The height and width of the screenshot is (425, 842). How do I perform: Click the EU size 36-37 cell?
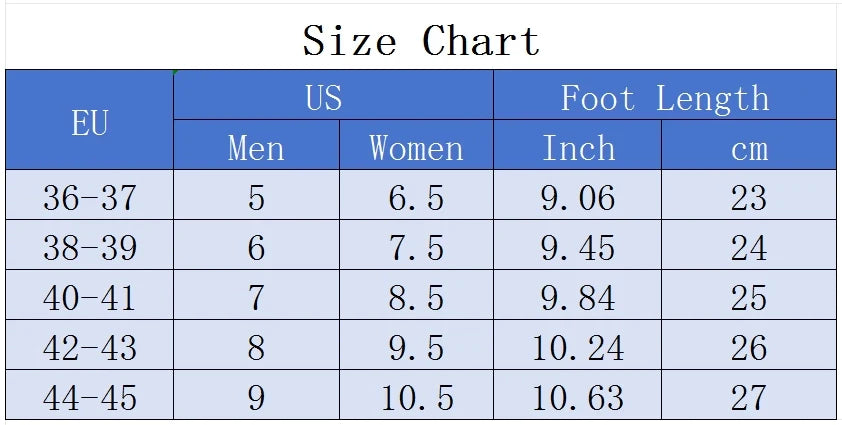pyautogui.click(x=89, y=198)
